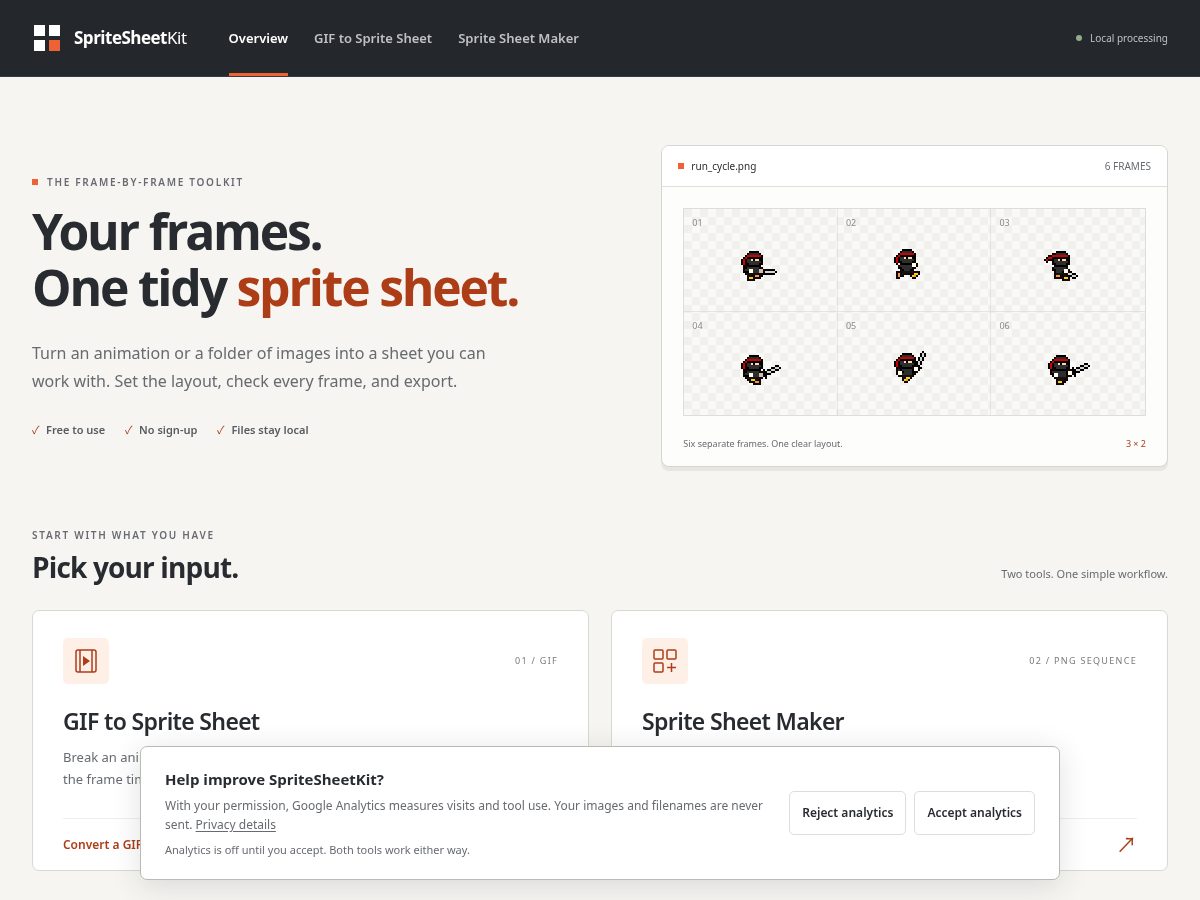Click the Local processing status indicator
Viewport: 1200px width, 900px height.
tap(1121, 38)
